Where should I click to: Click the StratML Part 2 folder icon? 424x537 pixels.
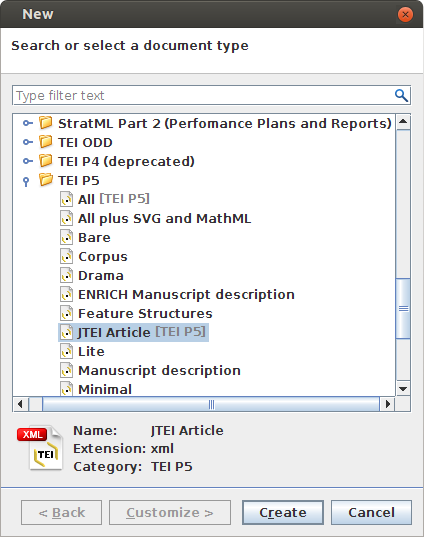point(46,123)
